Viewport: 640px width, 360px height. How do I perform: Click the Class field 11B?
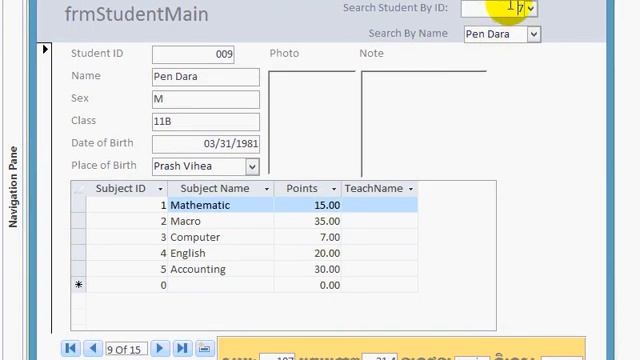[206, 122]
